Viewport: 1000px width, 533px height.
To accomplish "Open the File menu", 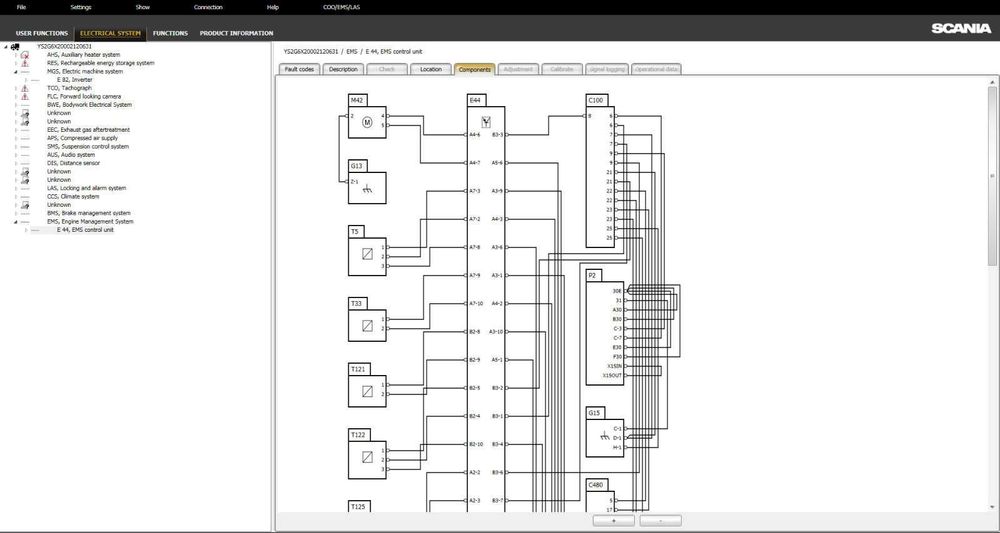I will coord(21,8).
